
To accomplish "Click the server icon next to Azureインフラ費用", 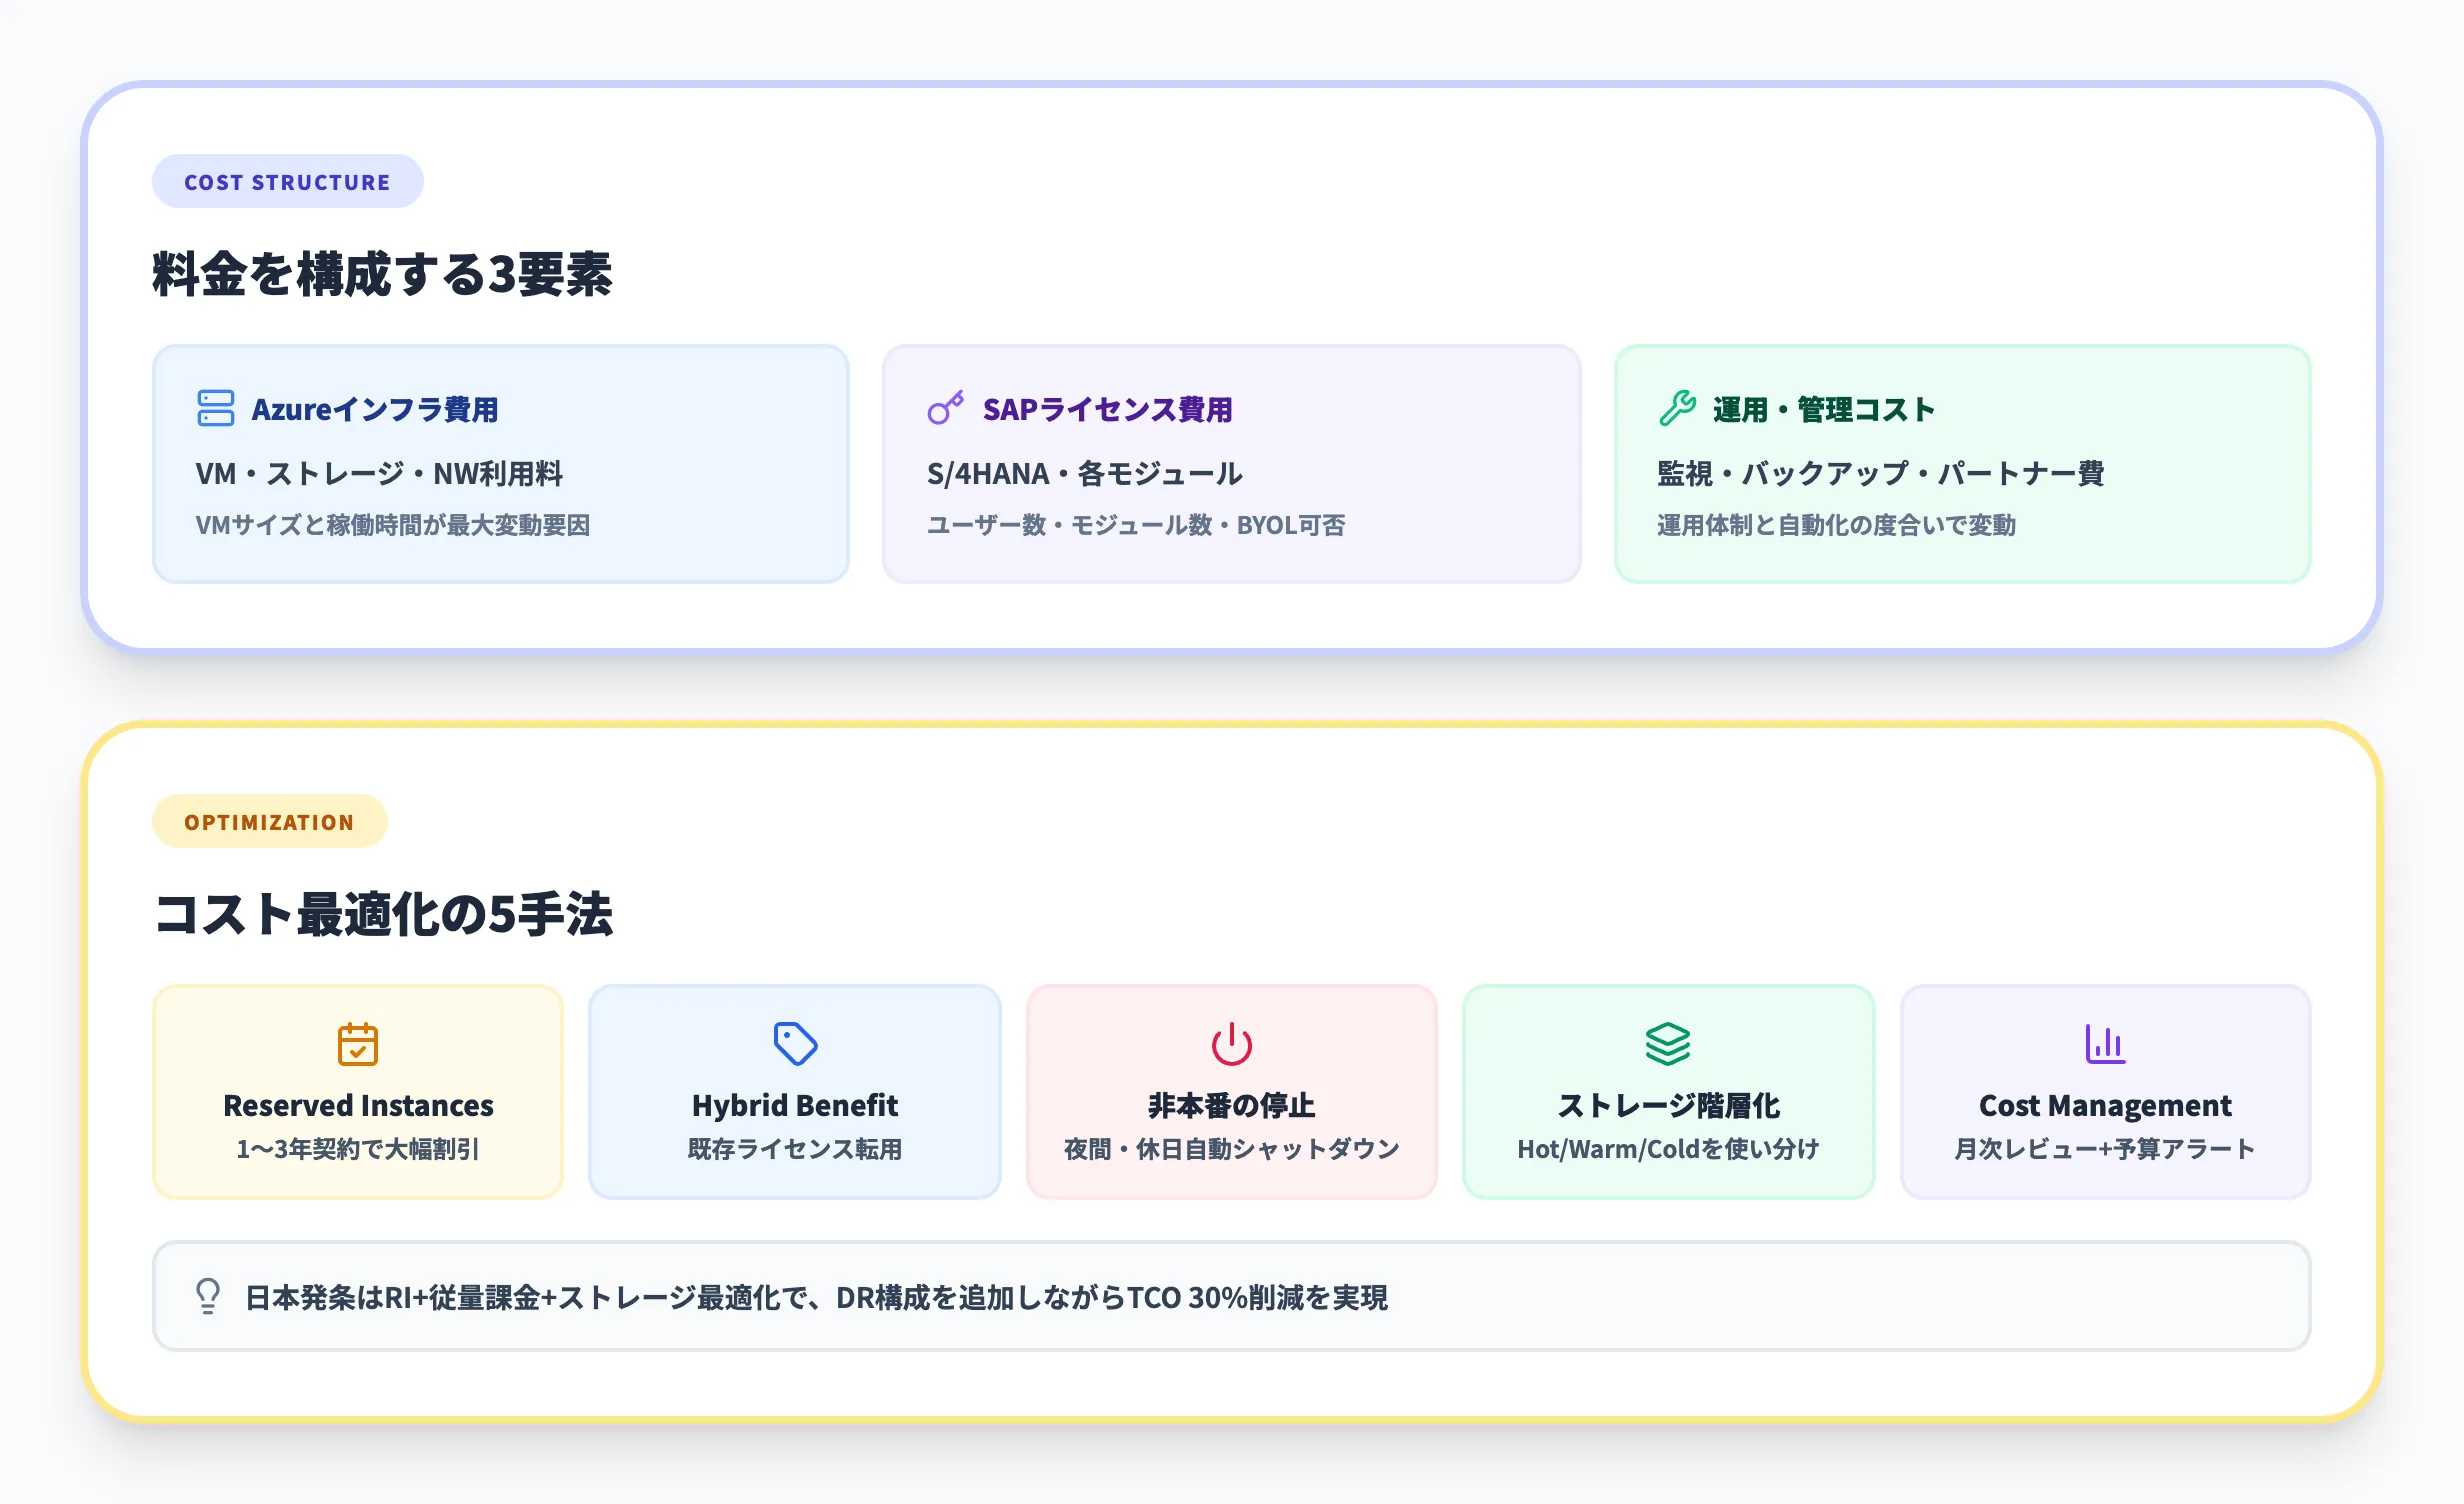I will point(216,409).
